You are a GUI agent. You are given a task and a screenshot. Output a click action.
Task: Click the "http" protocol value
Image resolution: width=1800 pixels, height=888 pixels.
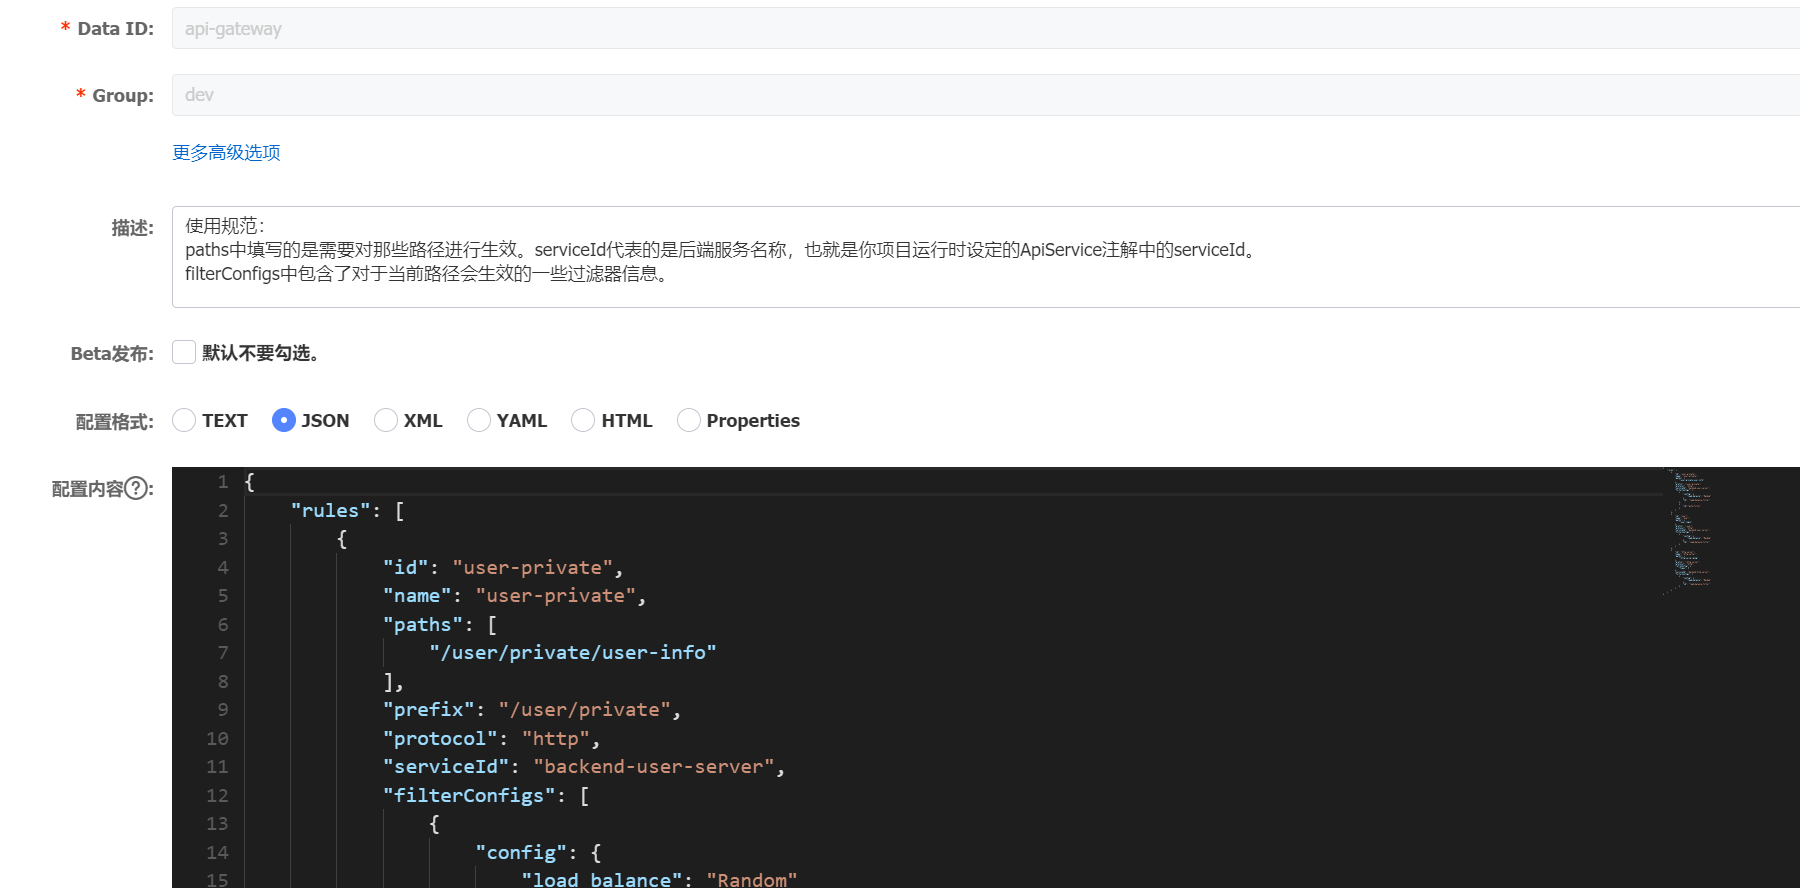pyautogui.click(x=555, y=739)
